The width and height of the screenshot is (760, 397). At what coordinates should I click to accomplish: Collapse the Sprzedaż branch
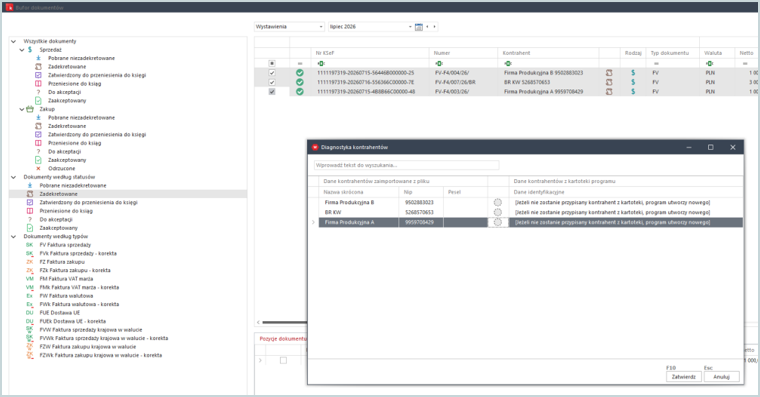tap(22, 49)
